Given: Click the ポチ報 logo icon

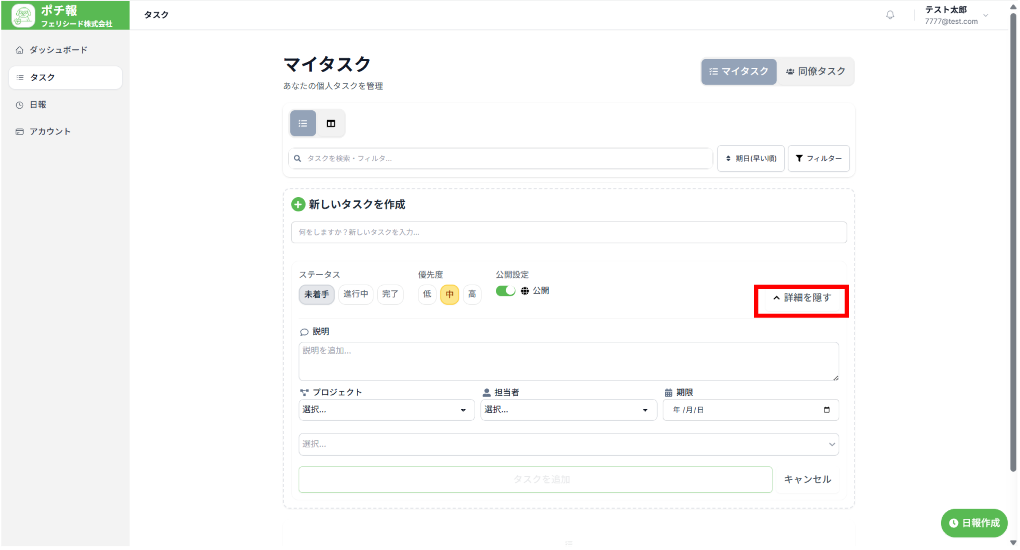Looking at the screenshot, I should [23, 15].
